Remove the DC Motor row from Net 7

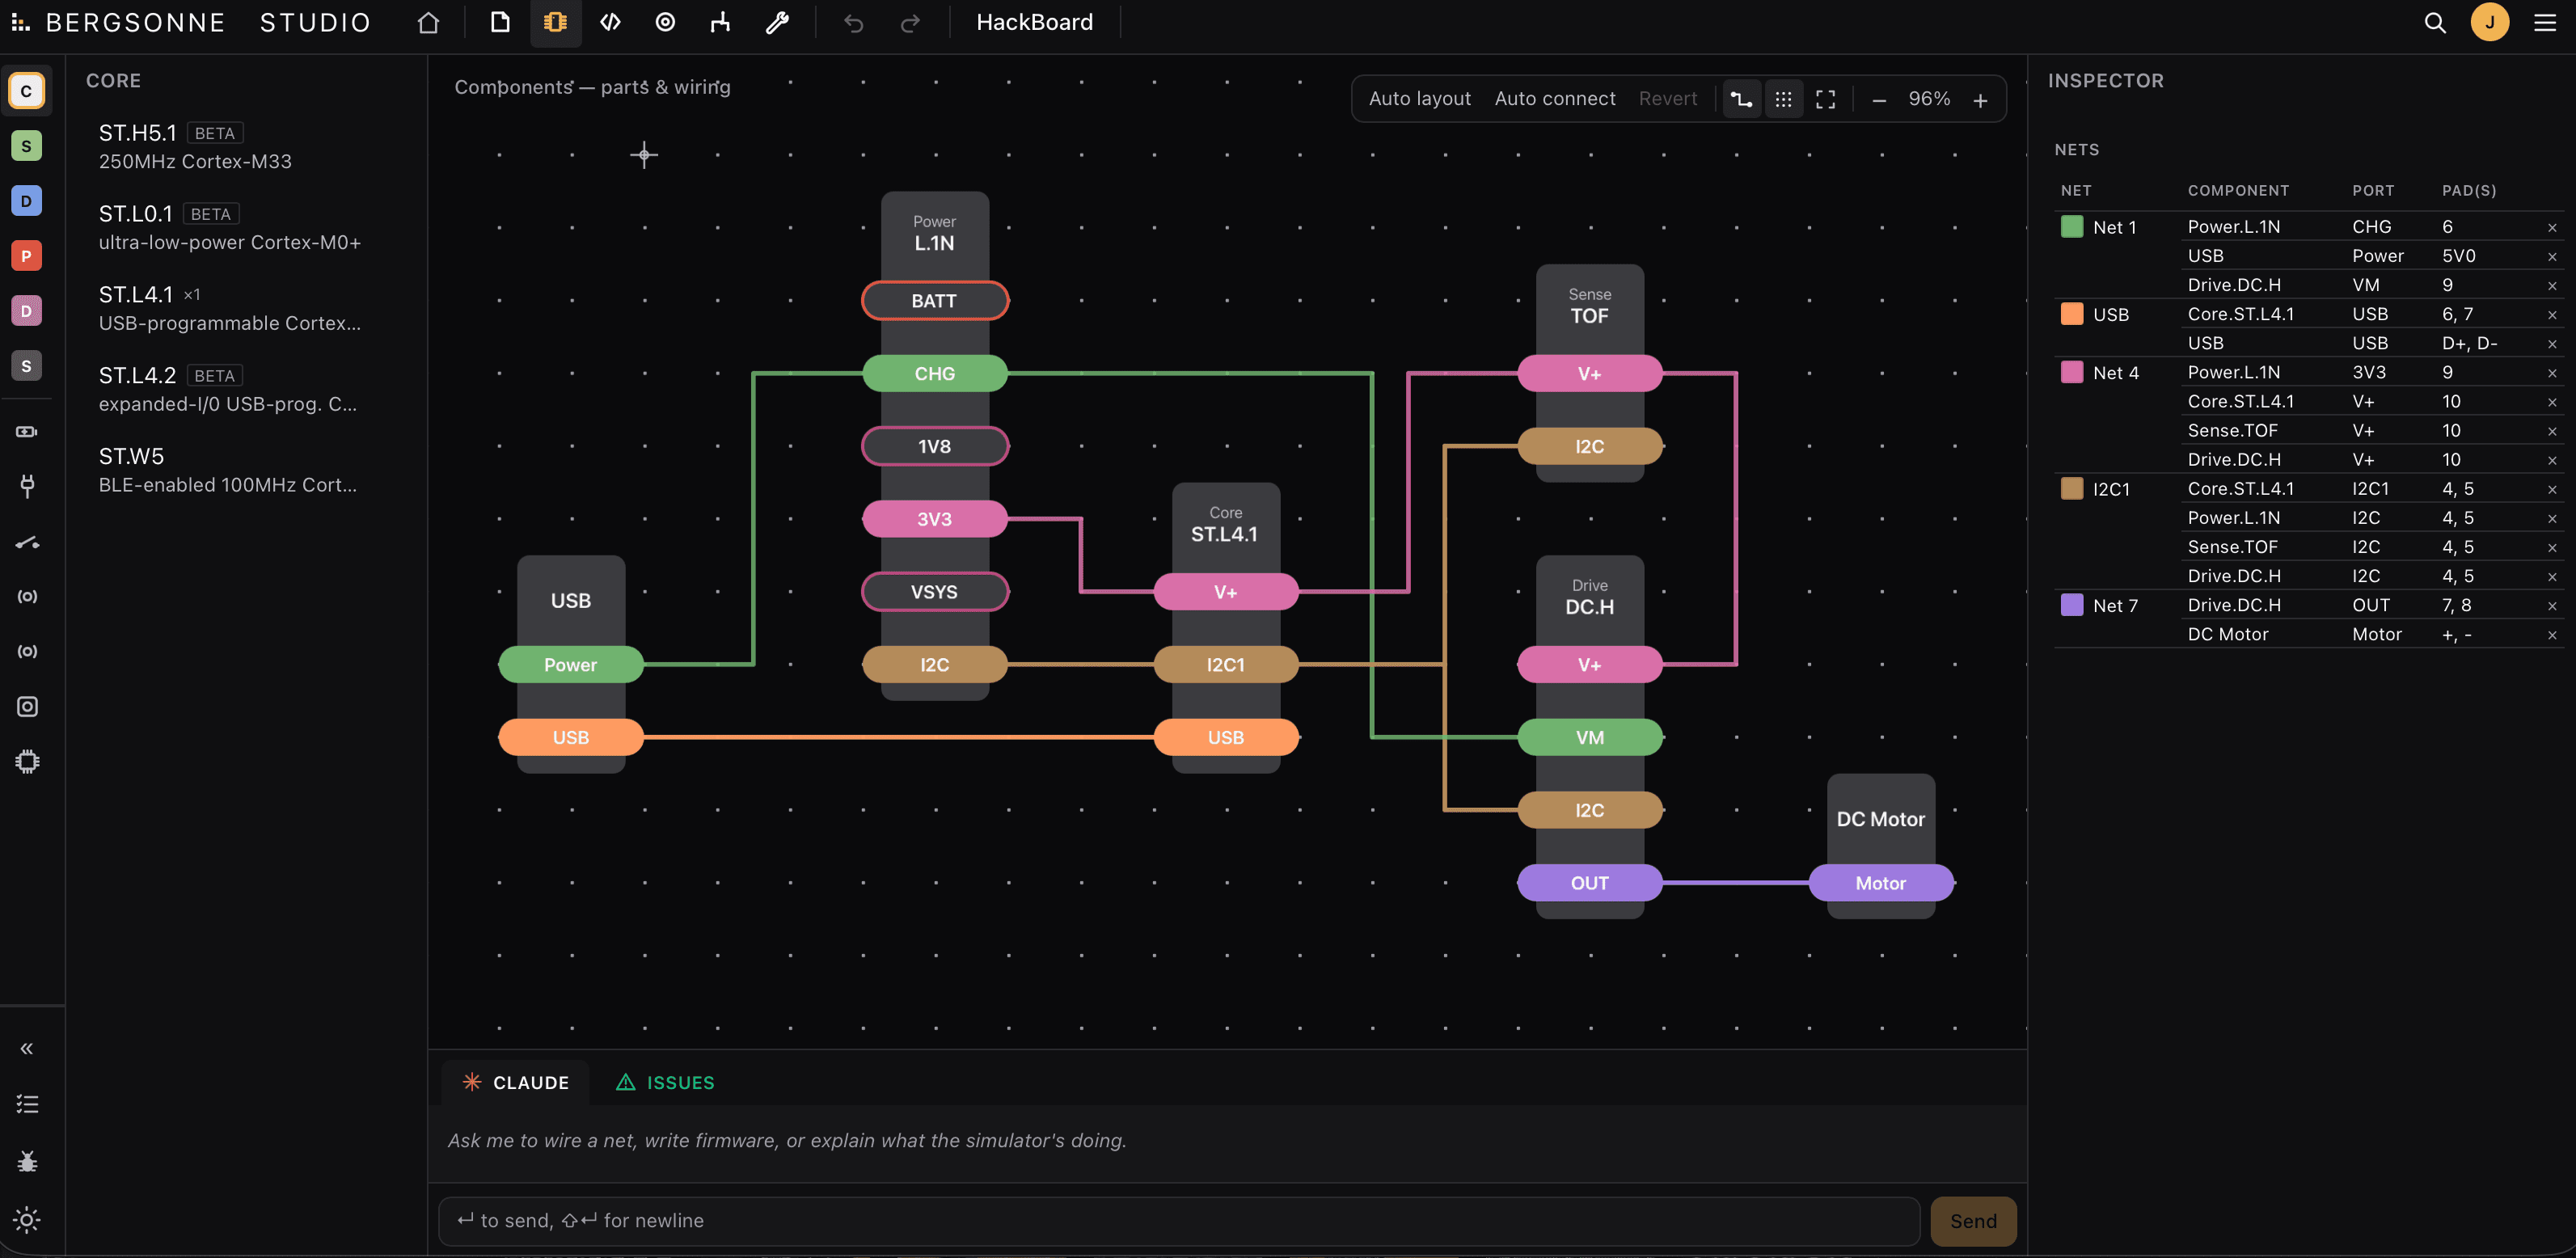(x=2552, y=635)
